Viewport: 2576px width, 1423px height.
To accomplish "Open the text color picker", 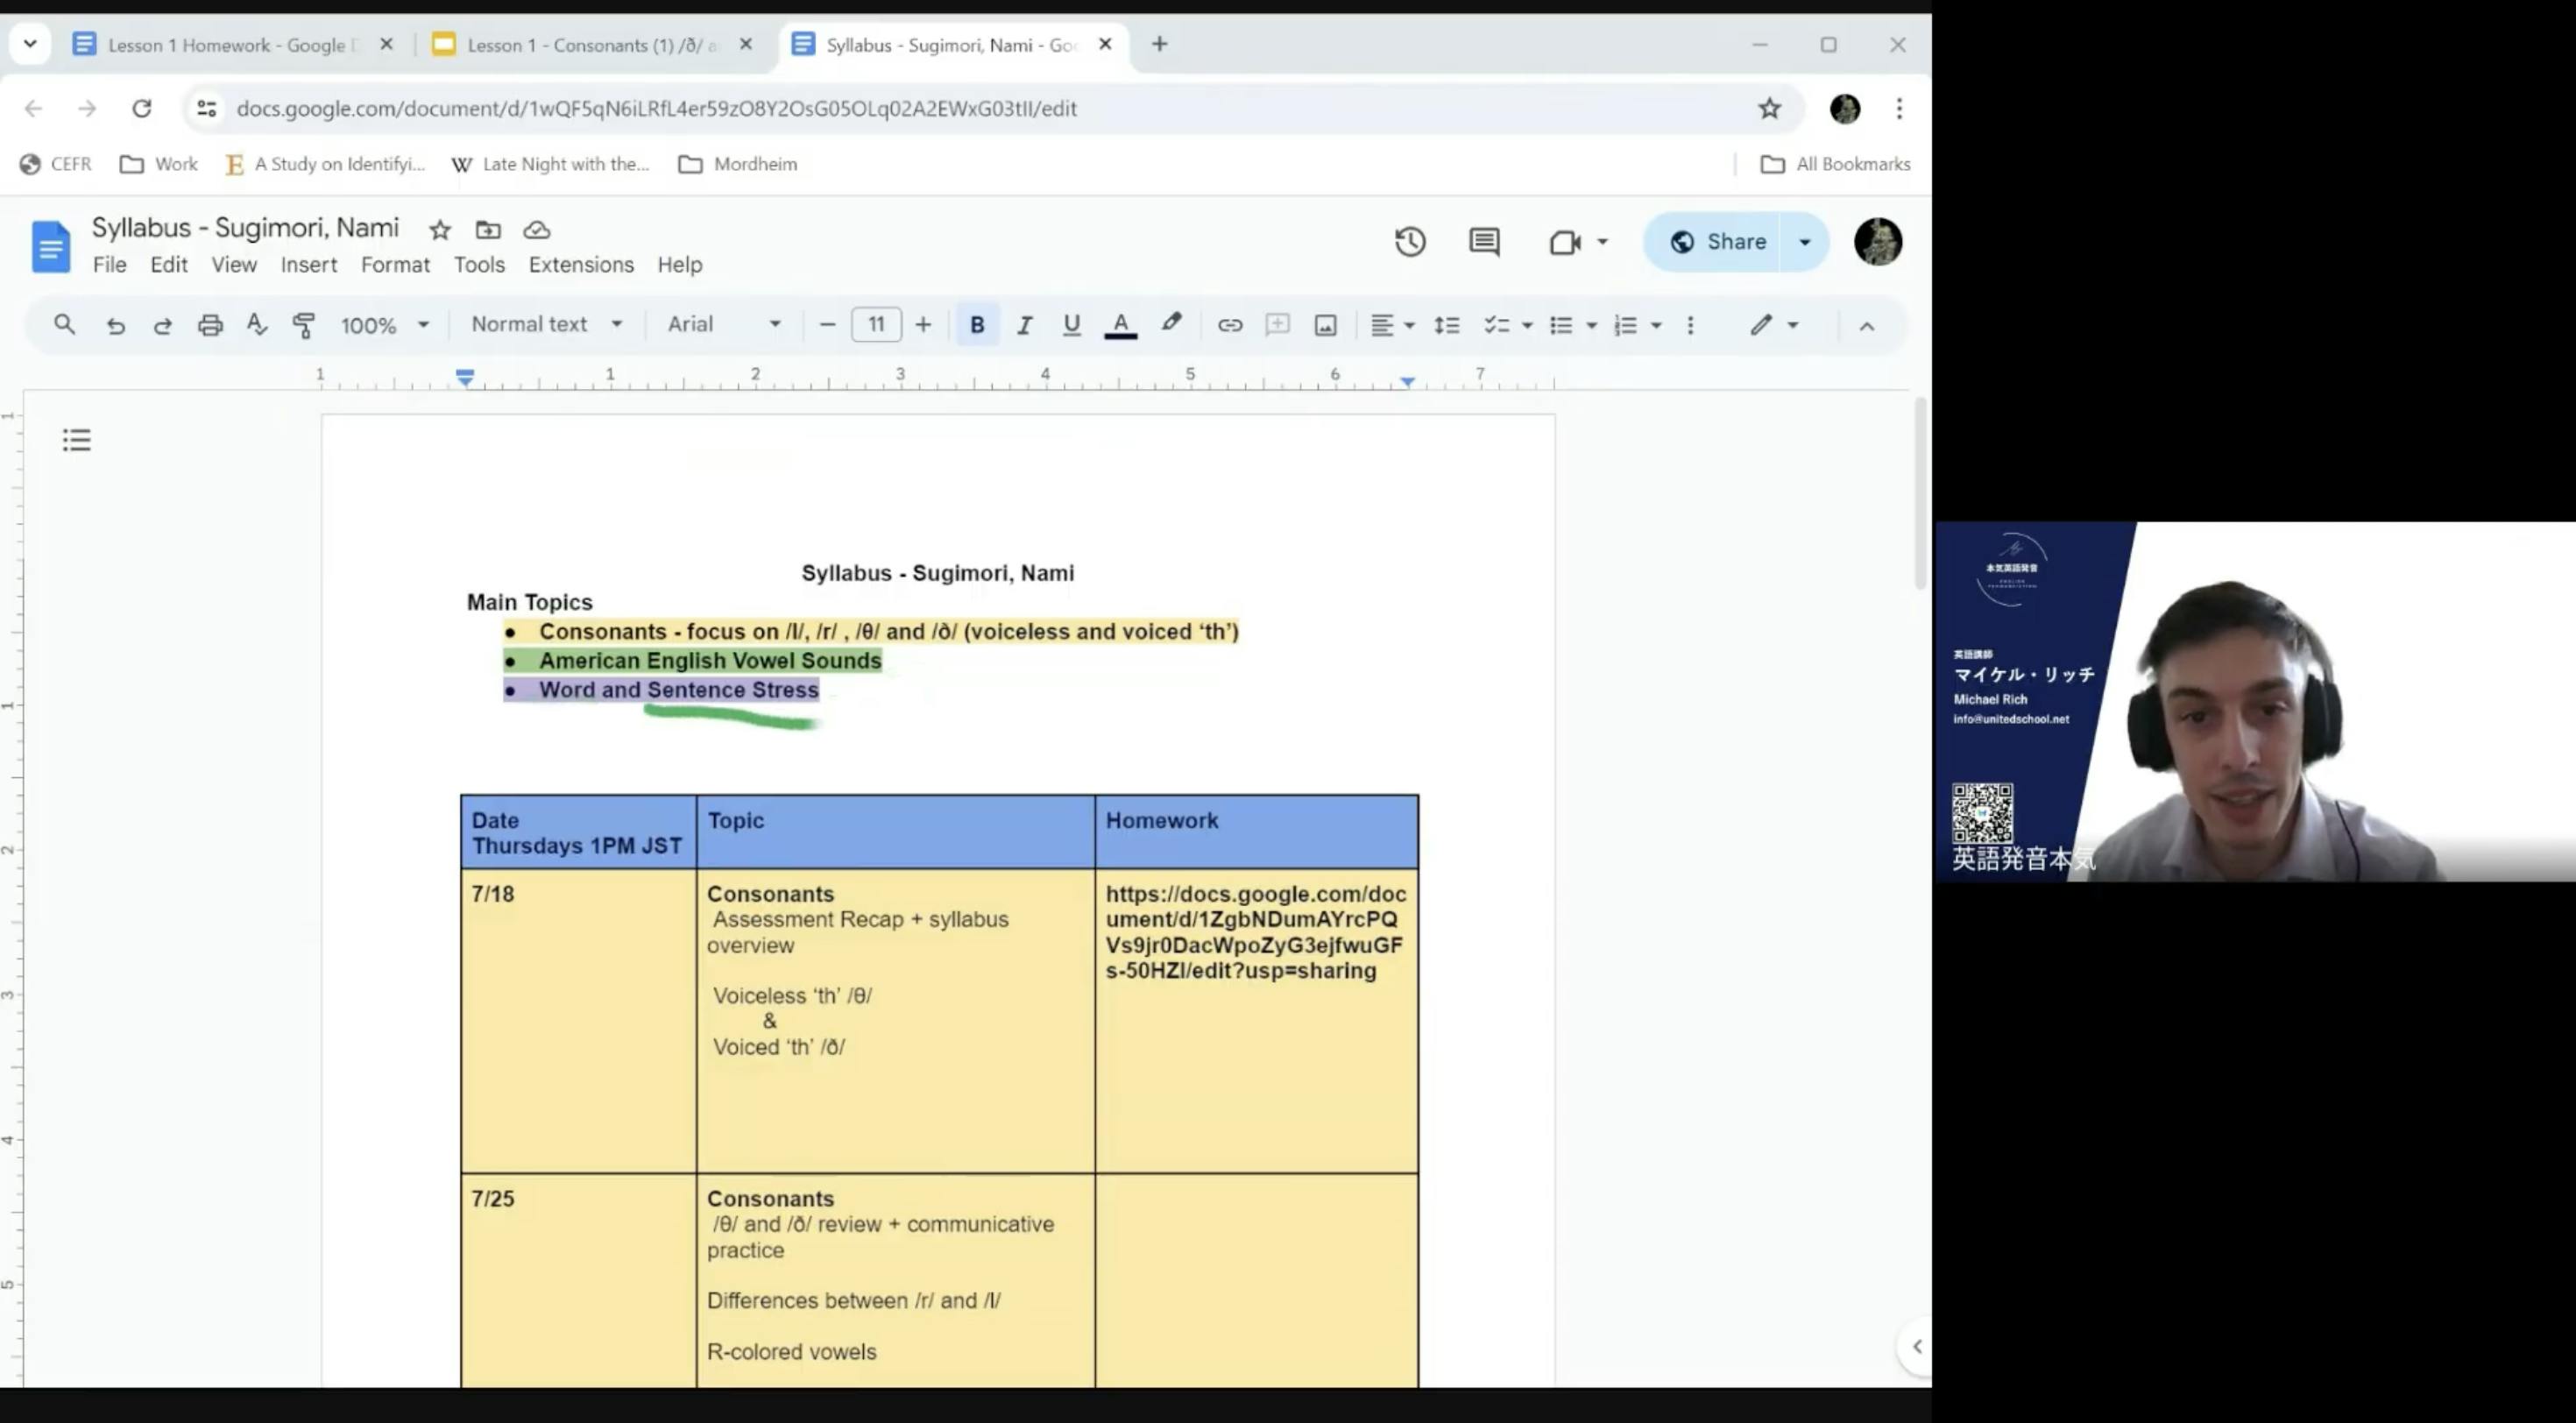I will click(x=1120, y=325).
